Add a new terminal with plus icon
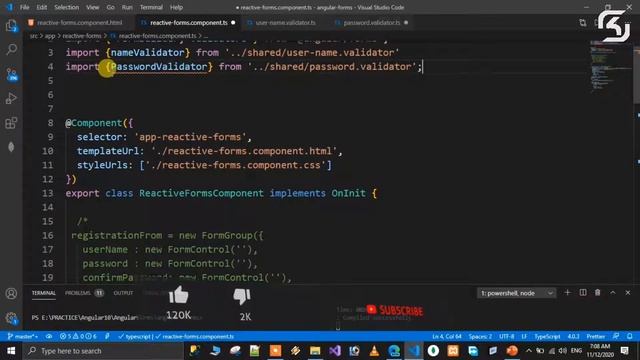 [567, 293]
